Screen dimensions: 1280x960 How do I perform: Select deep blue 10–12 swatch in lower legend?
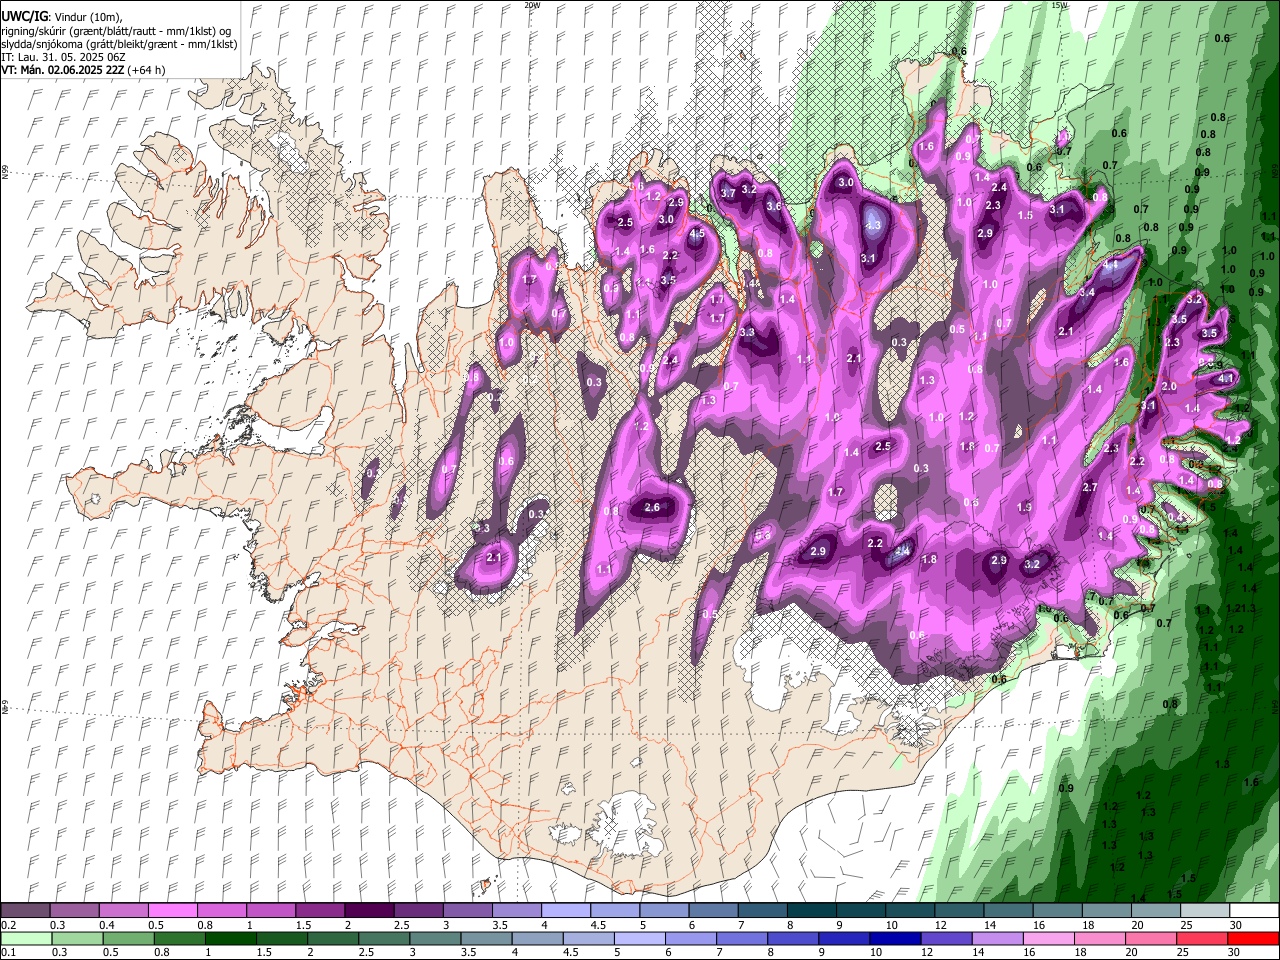pyautogui.click(x=894, y=939)
